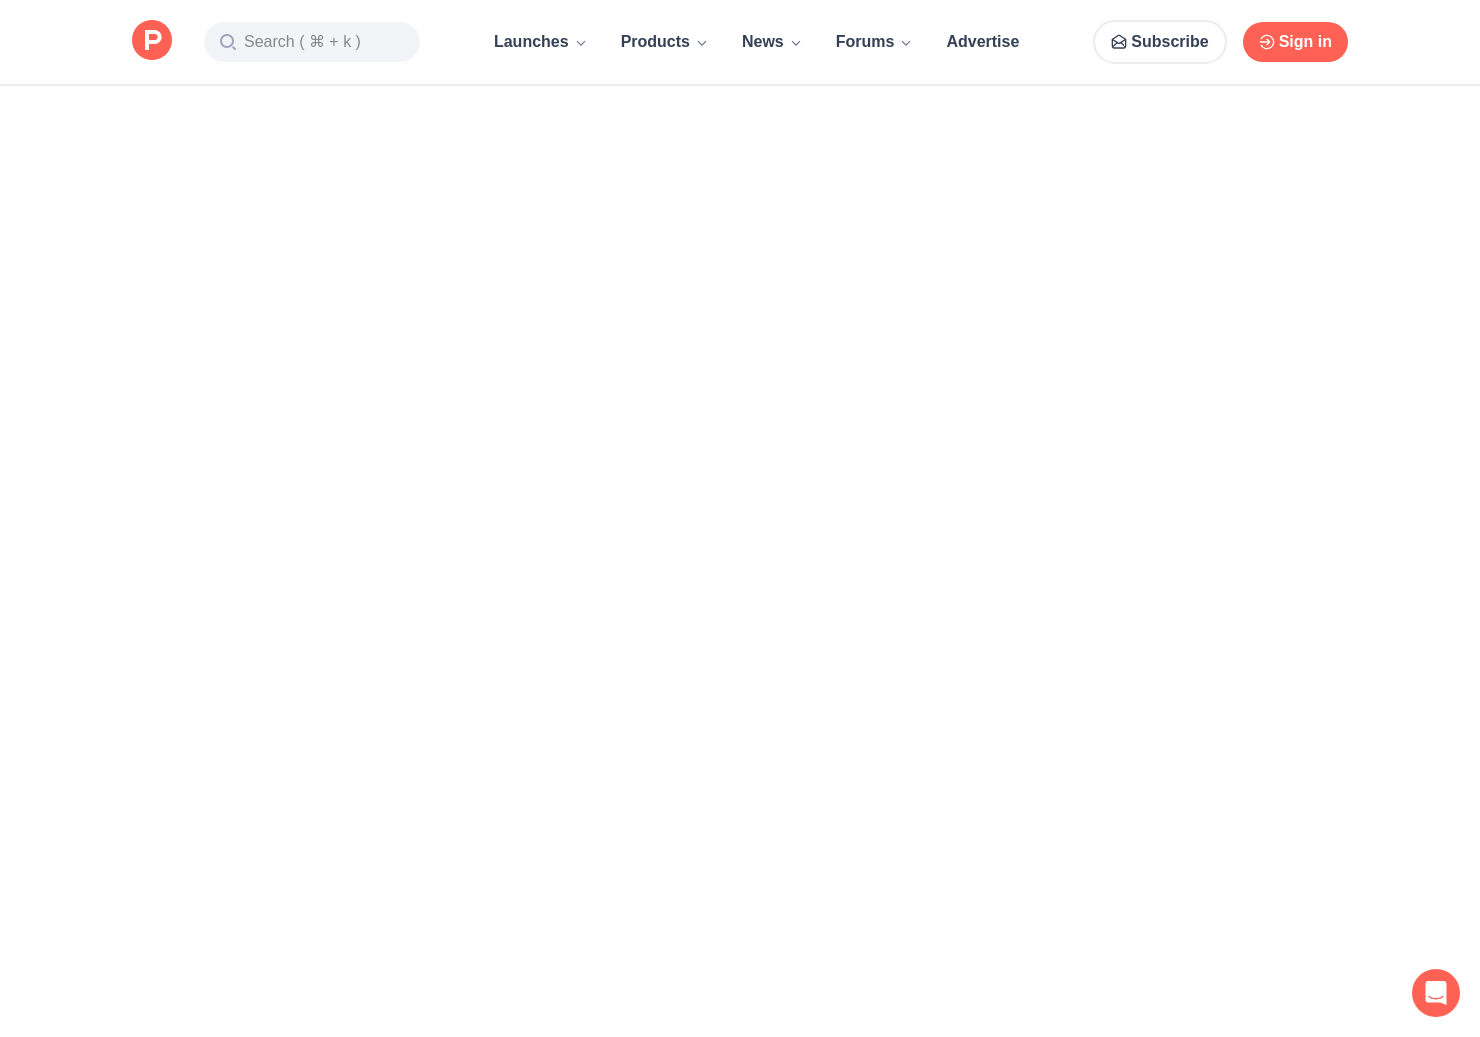This screenshot has height=1037, width=1480.
Task: Go to the Advertise page
Action: tap(982, 42)
